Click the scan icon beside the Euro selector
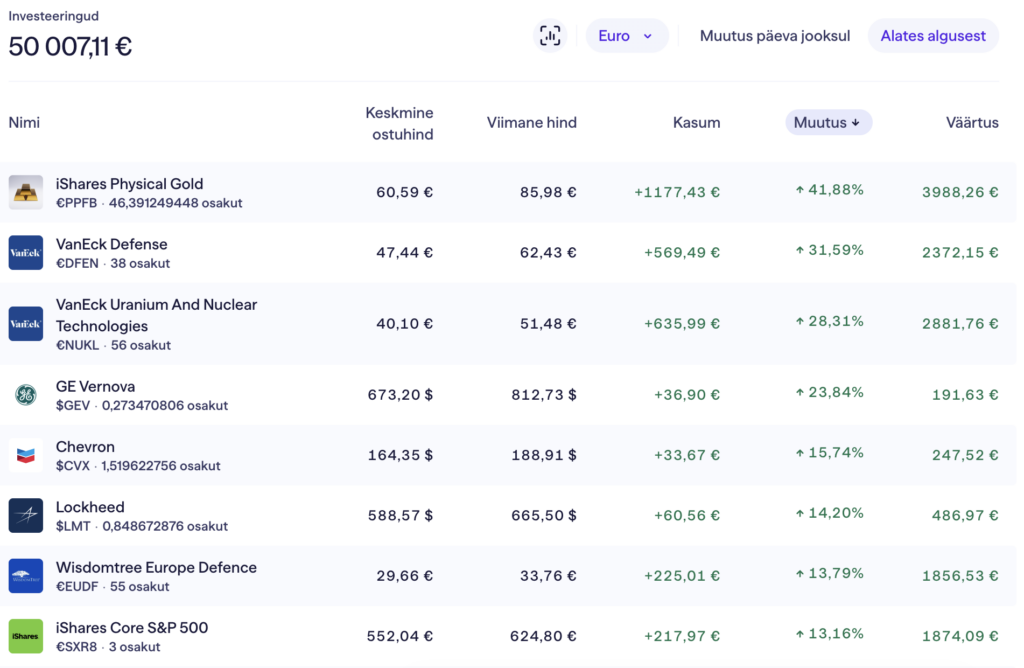 [550, 36]
